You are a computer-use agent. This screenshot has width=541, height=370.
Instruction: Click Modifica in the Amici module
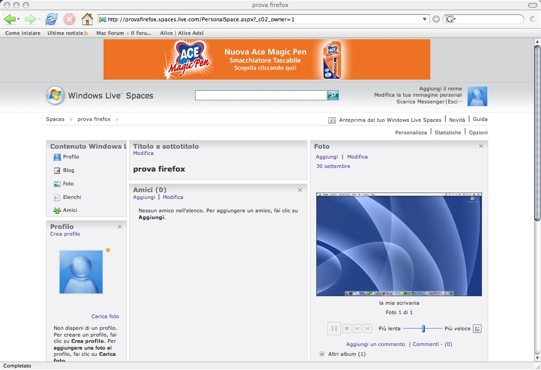[x=173, y=197]
